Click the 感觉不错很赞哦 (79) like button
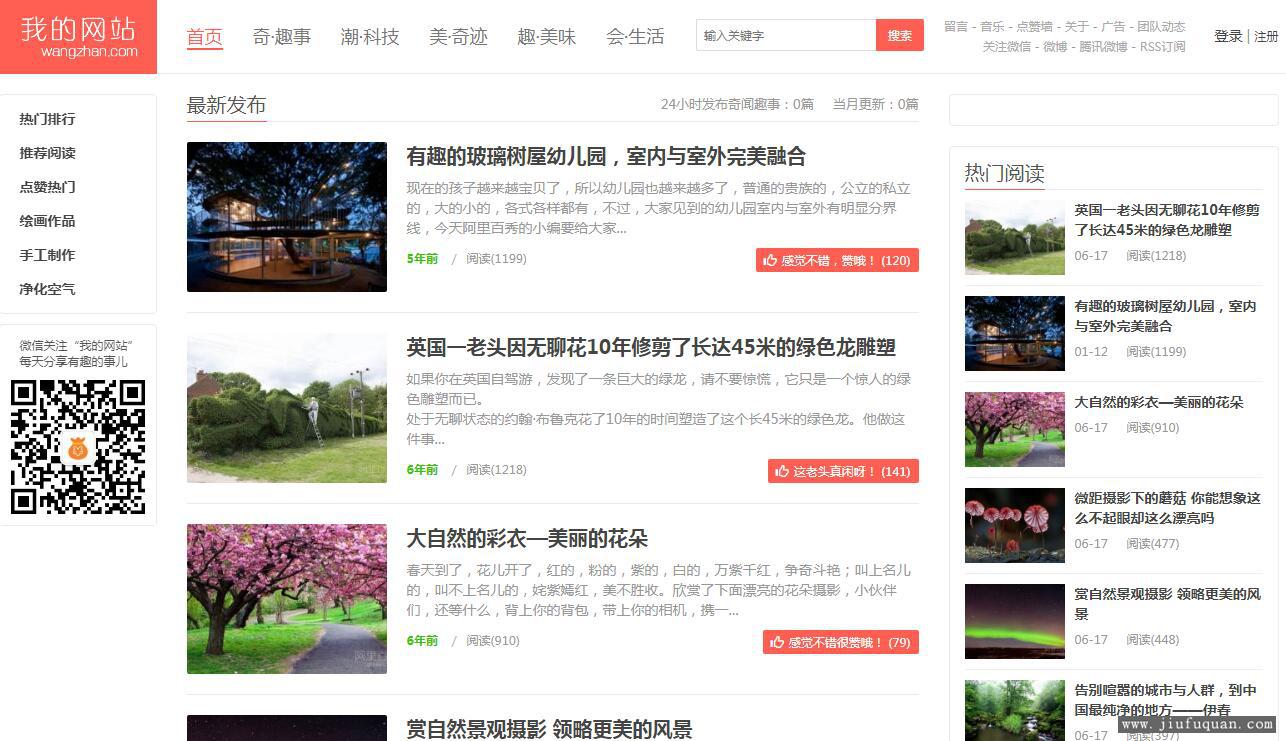Image resolution: width=1286 pixels, height=741 pixels. pos(841,642)
